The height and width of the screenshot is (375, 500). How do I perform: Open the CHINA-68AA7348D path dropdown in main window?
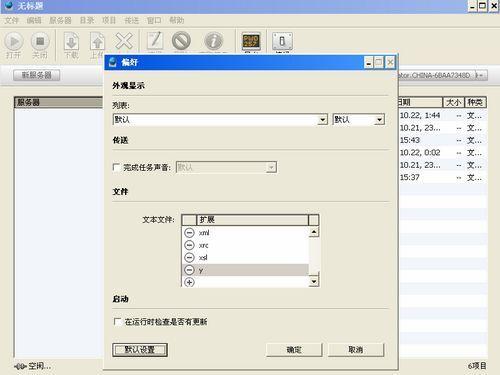pyautogui.click(x=443, y=75)
